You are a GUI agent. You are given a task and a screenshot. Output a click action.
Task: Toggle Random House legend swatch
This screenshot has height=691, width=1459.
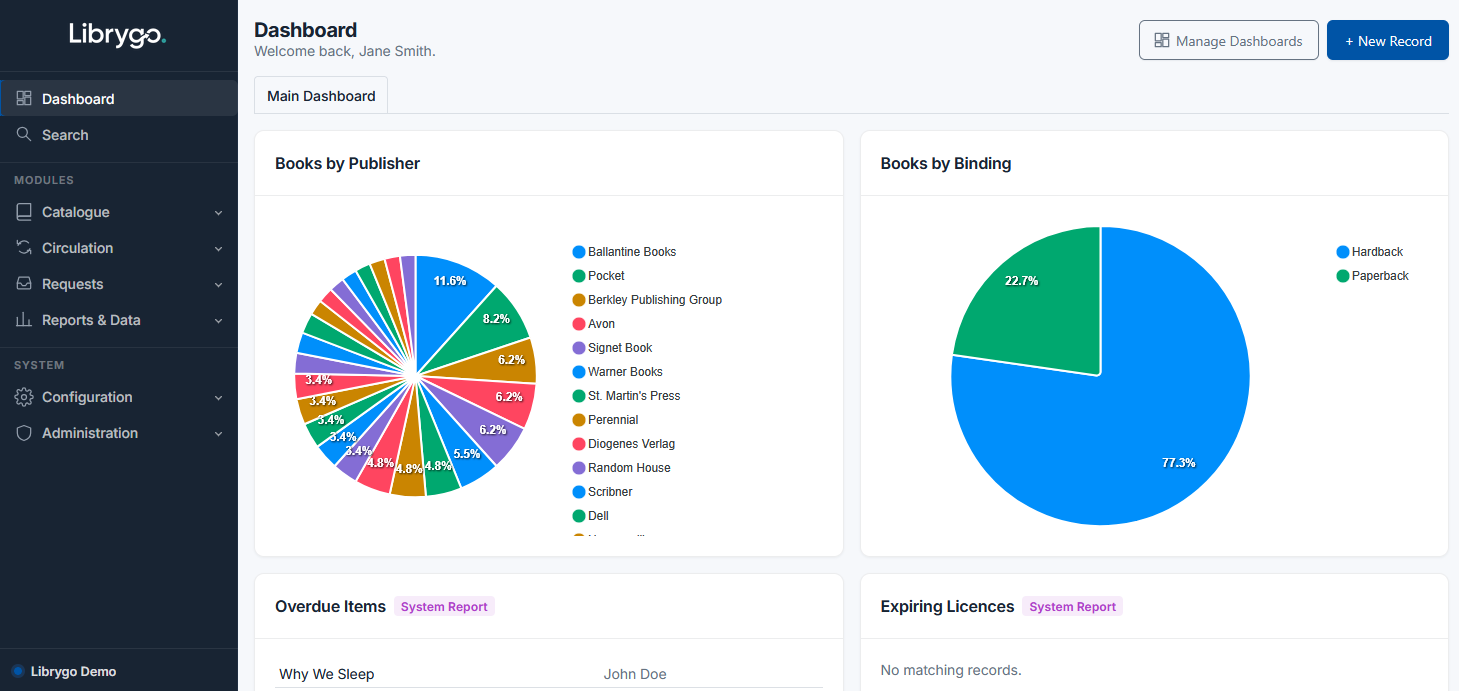(578, 468)
